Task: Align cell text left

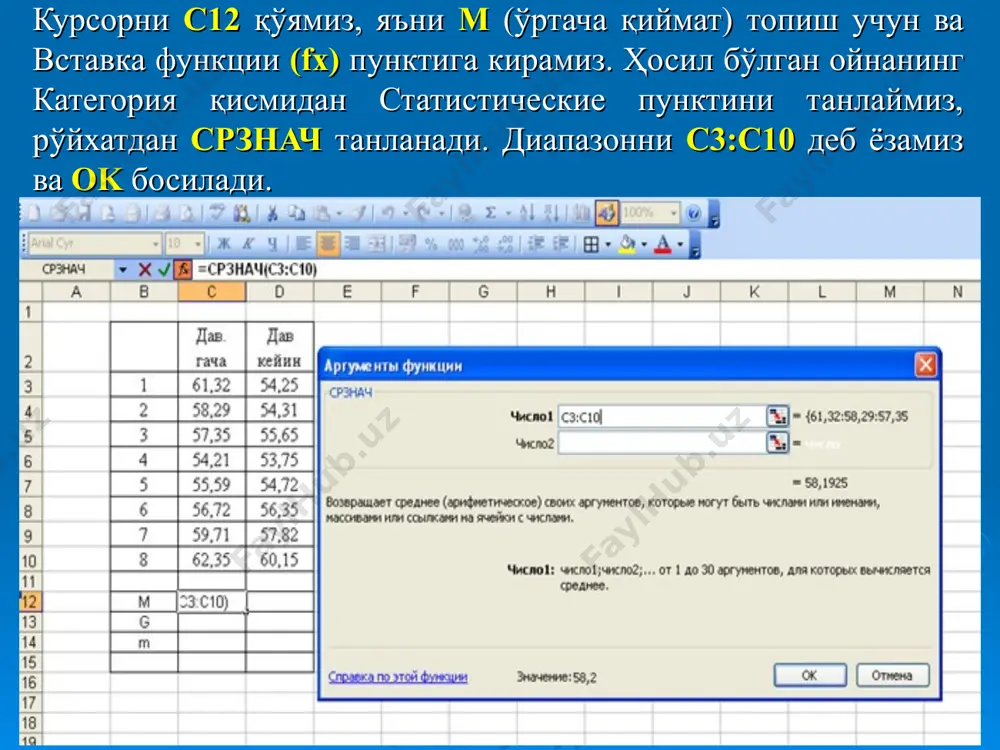Action: (x=304, y=243)
